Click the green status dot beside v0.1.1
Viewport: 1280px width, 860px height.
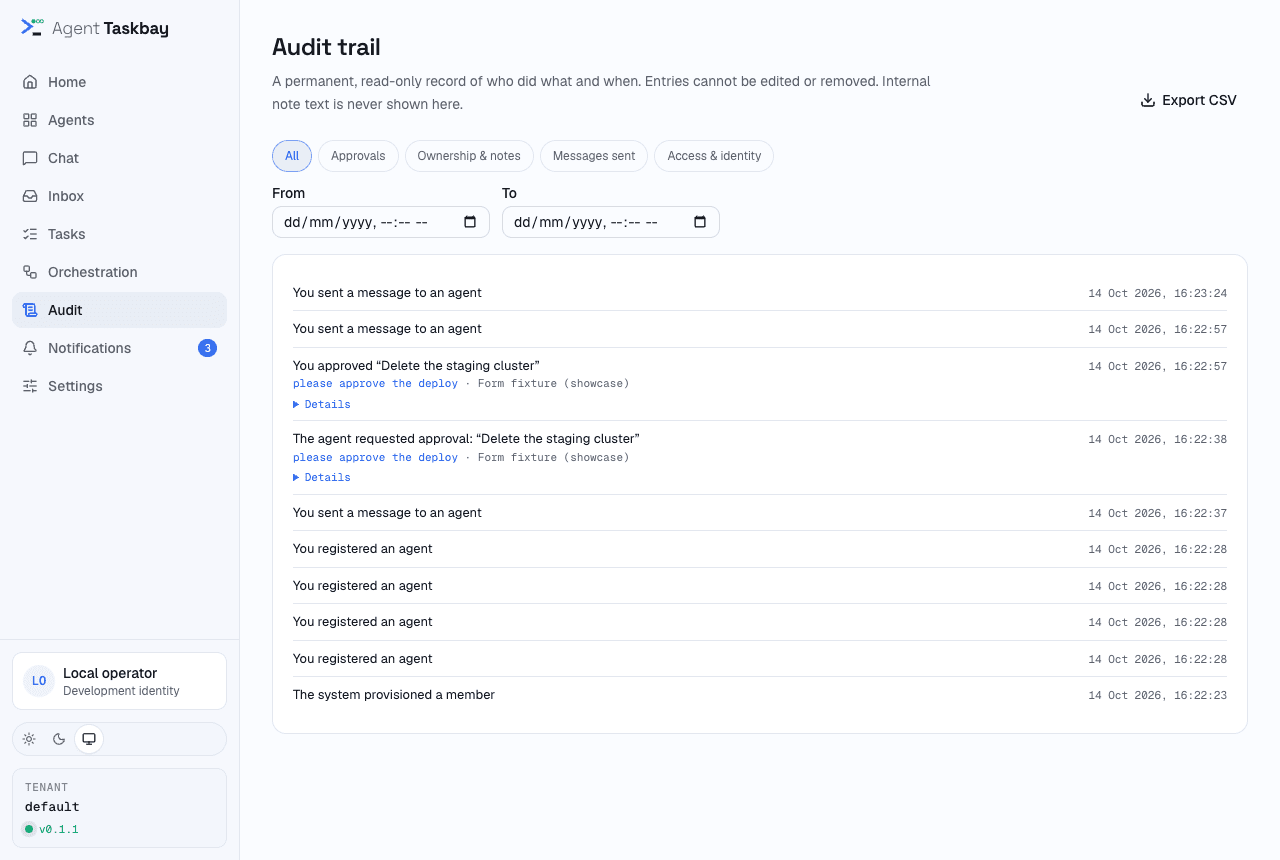pos(29,829)
